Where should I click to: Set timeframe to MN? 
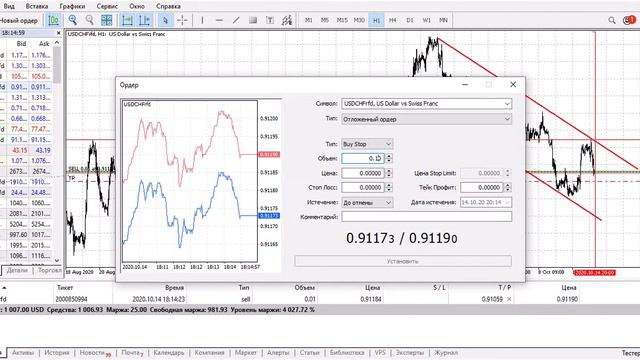pyautogui.click(x=443, y=20)
